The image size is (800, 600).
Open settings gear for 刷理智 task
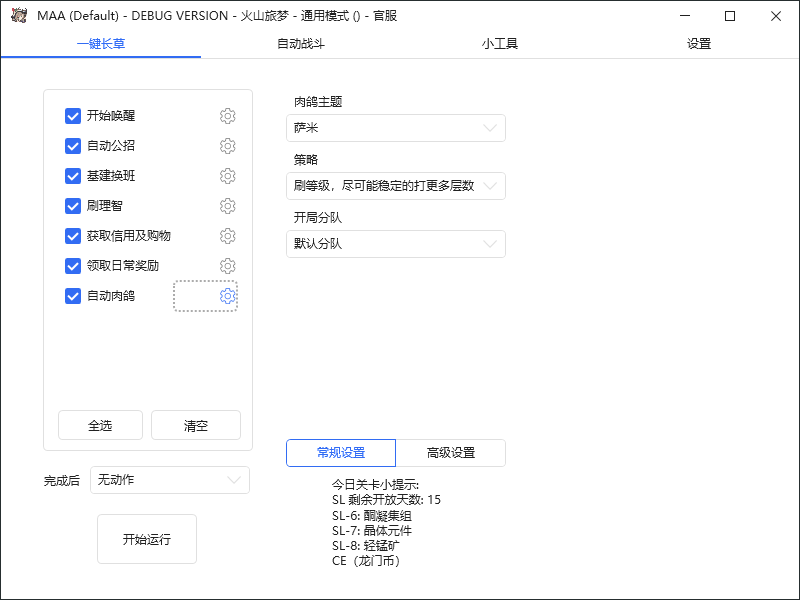click(x=227, y=206)
